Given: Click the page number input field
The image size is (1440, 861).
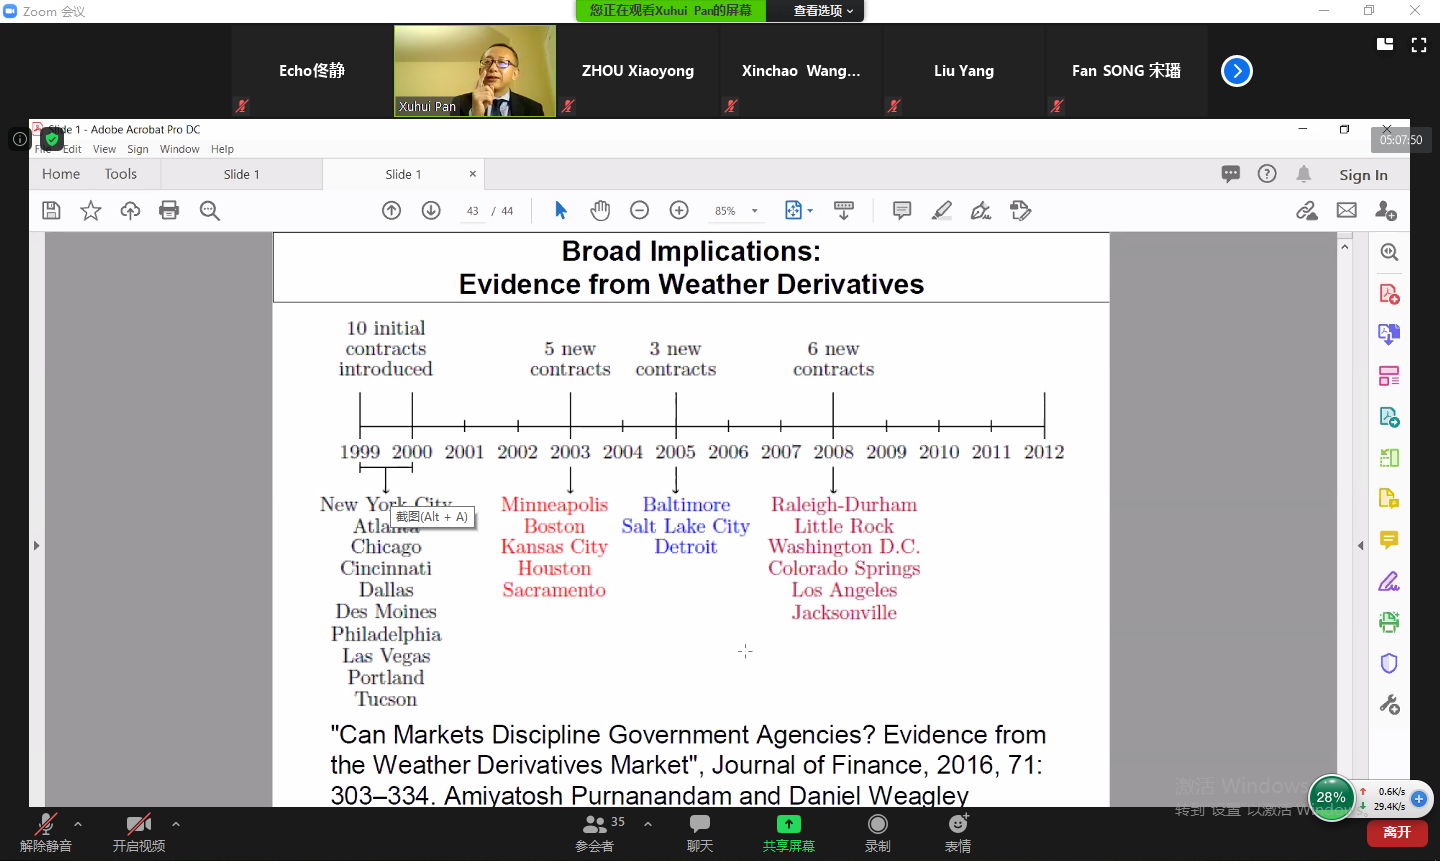Looking at the screenshot, I should pyautogui.click(x=473, y=211).
